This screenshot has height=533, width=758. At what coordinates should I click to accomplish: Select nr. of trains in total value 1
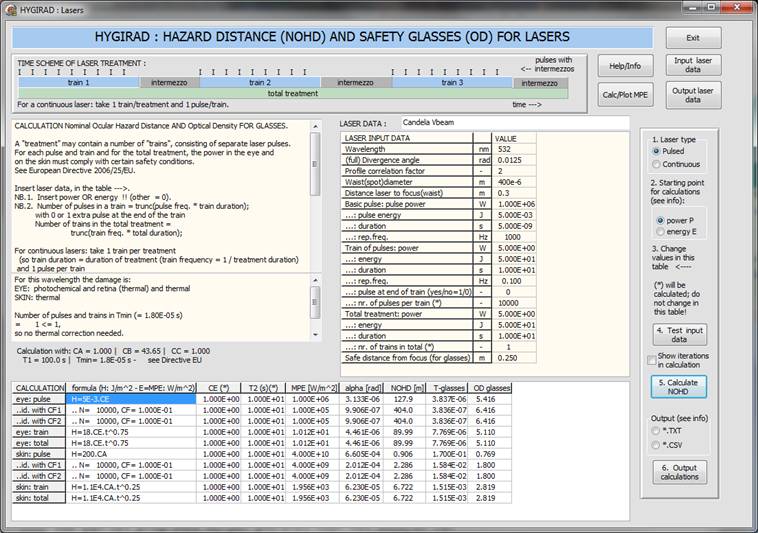click(514, 347)
